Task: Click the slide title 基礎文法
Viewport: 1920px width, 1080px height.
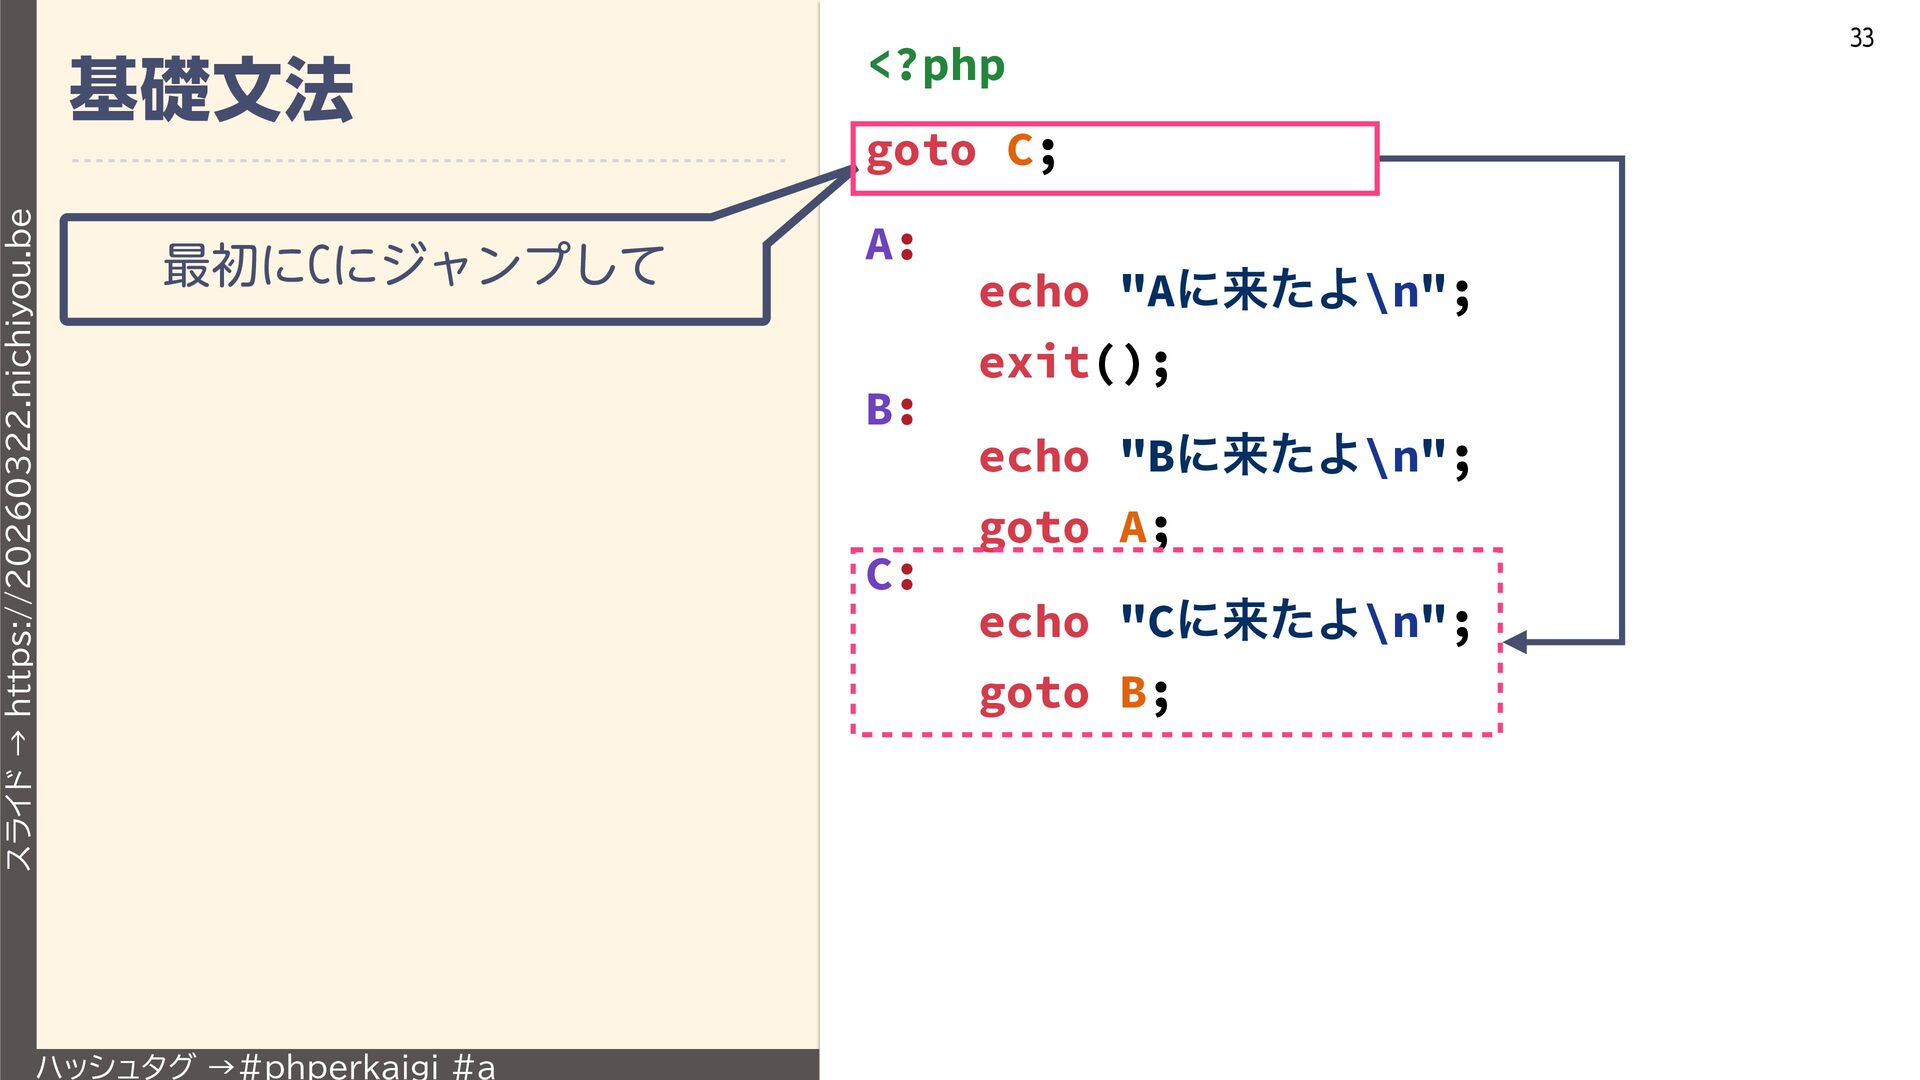Action: (x=211, y=90)
